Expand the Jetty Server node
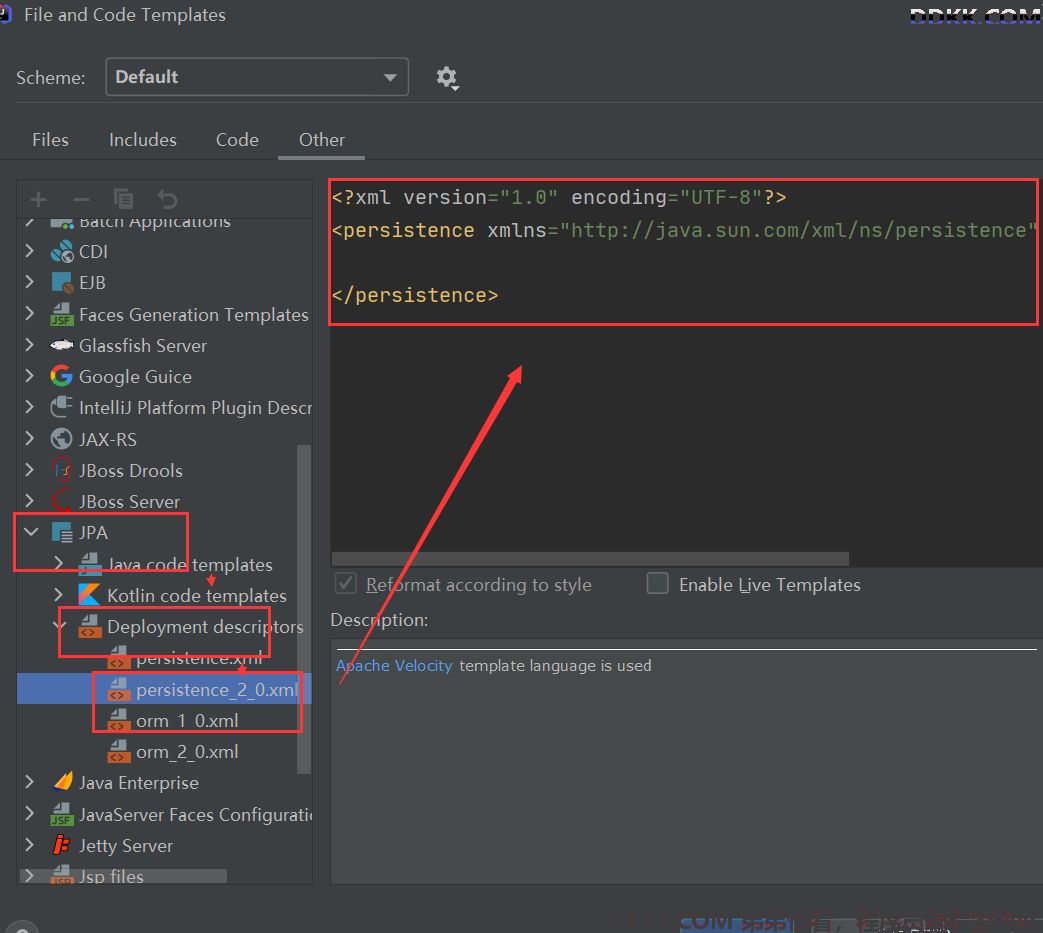 click(x=29, y=845)
